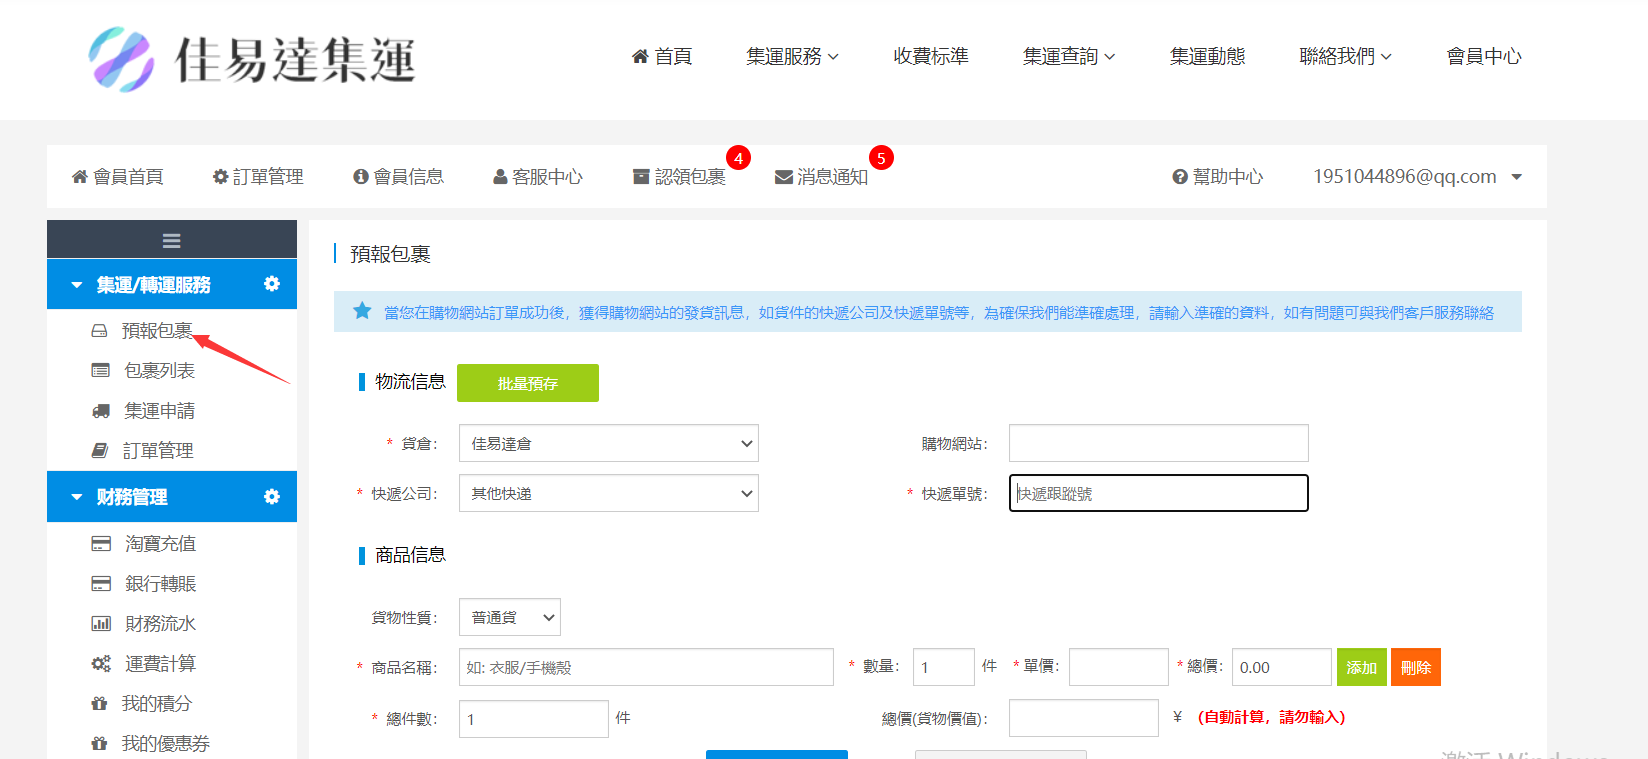Screen dimensions: 1648x759
Task: Click the 總價 field showing 0.00
Action: (x=1282, y=667)
